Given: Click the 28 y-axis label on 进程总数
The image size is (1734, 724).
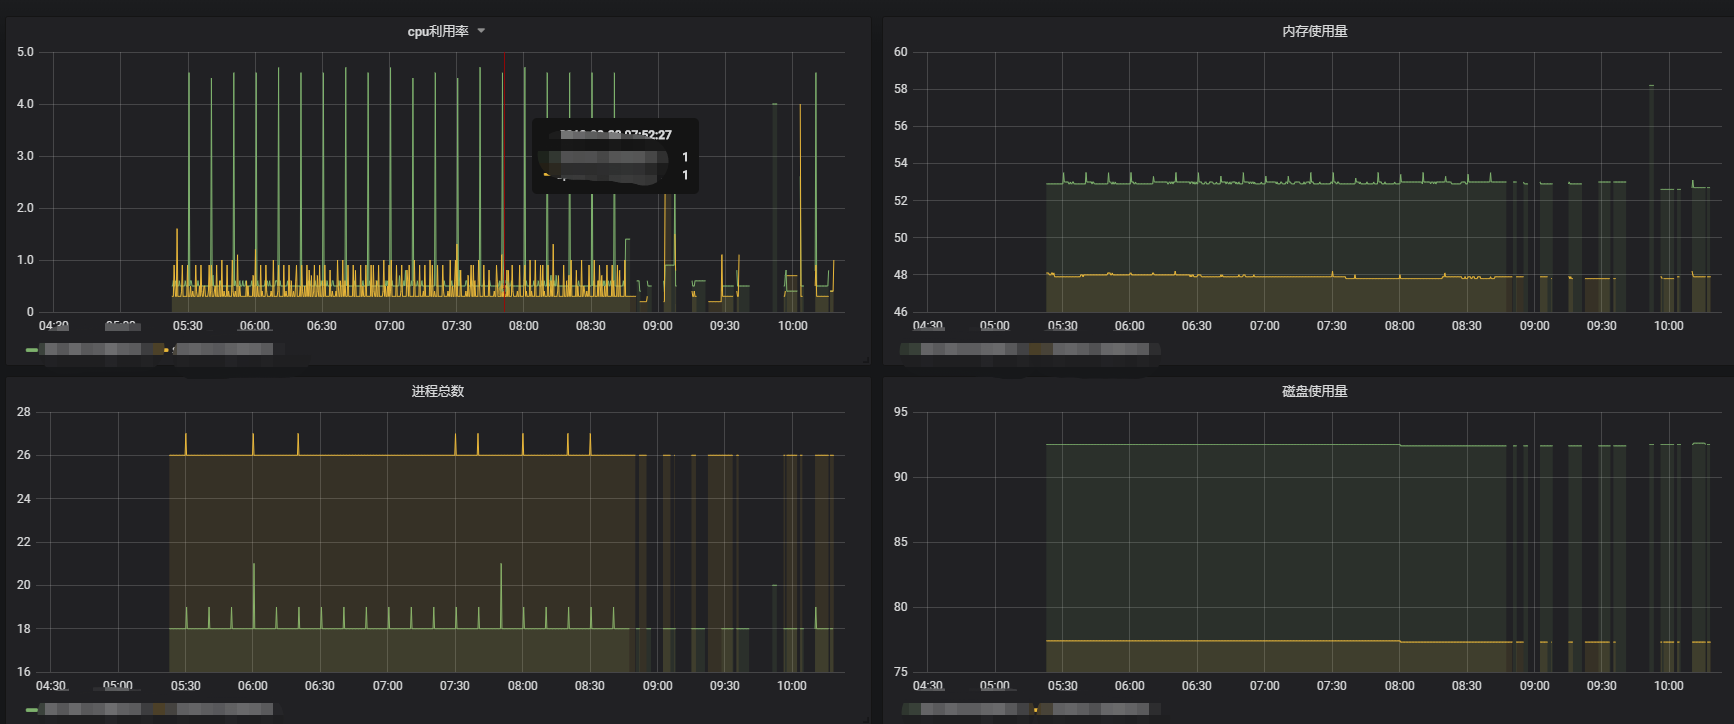Looking at the screenshot, I should click(24, 412).
